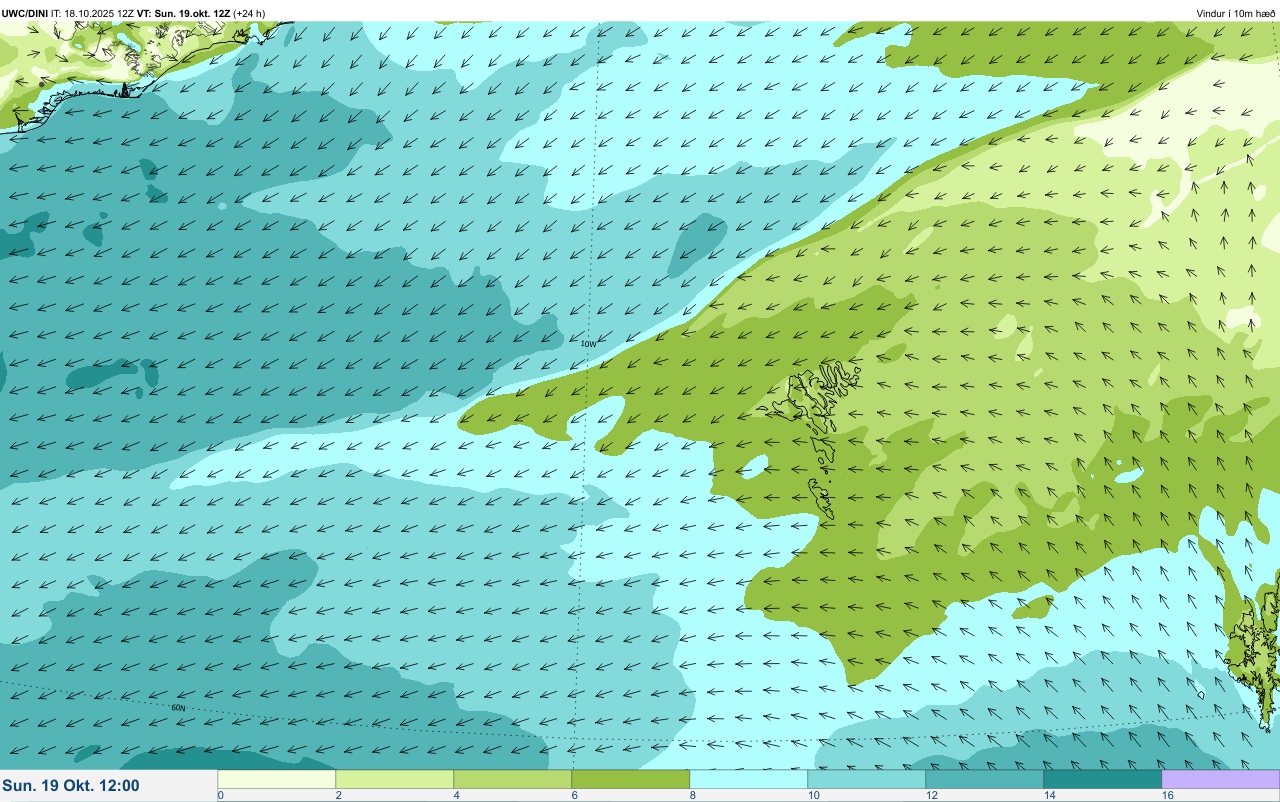Click the pale yellow 0-2 legend swatch
This screenshot has width=1280, height=802.
(x=277, y=779)
